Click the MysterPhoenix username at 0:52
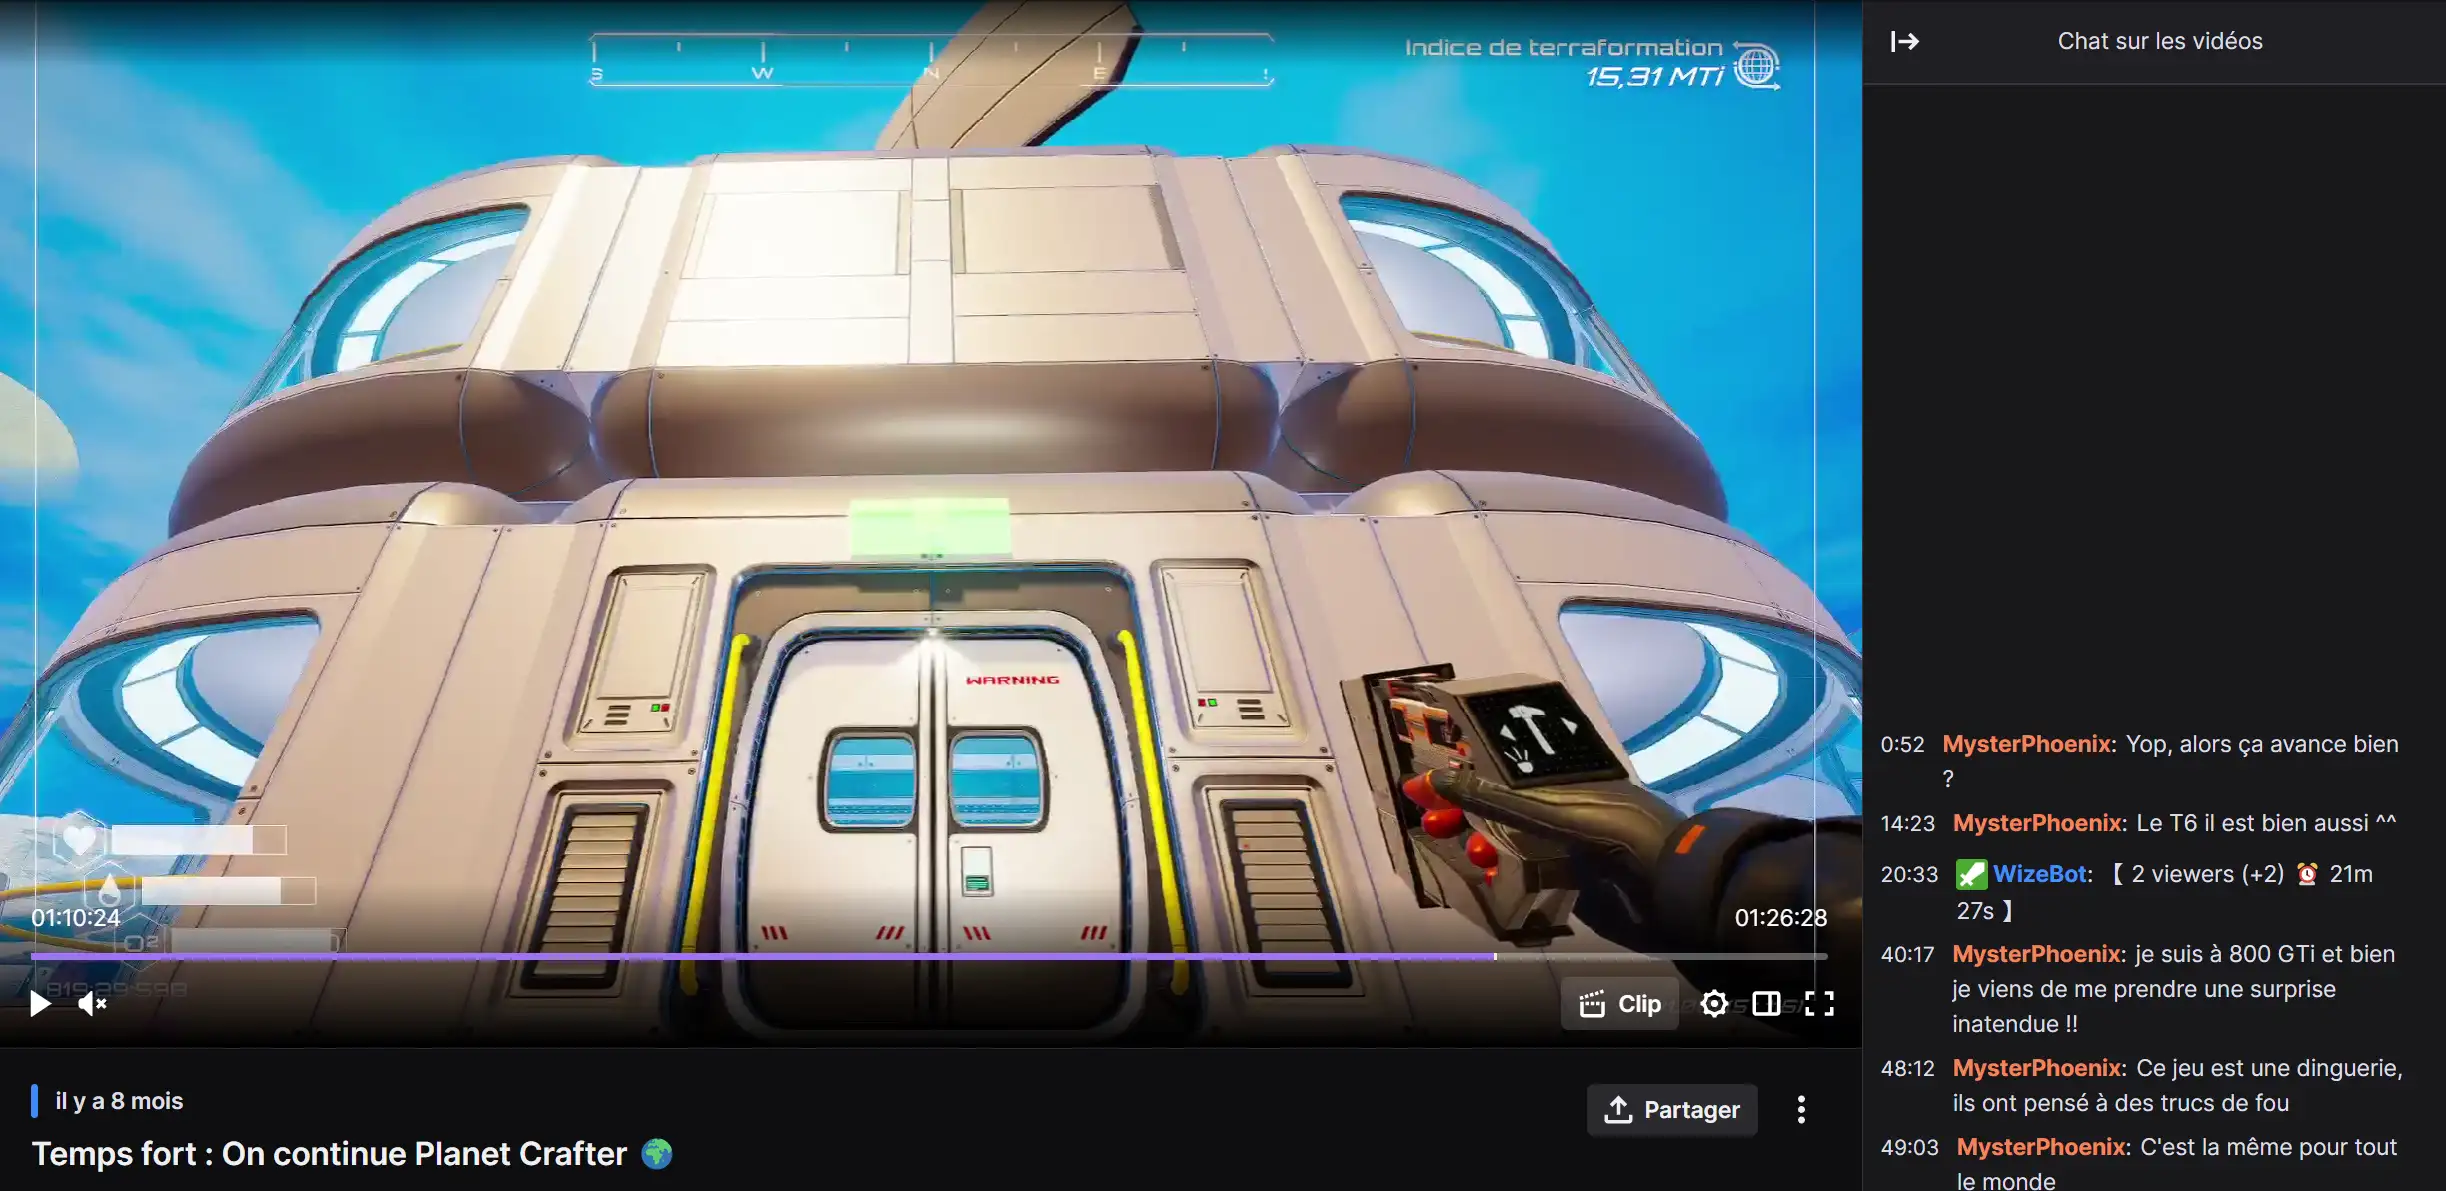This screenshot has height=1191, width=2446. click(x=2027, y=744)
